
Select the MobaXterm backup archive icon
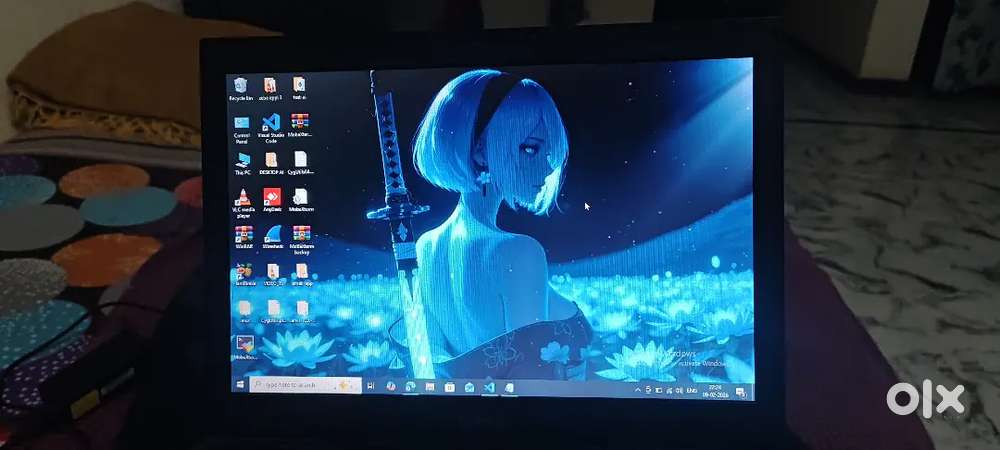pos(301,234)
